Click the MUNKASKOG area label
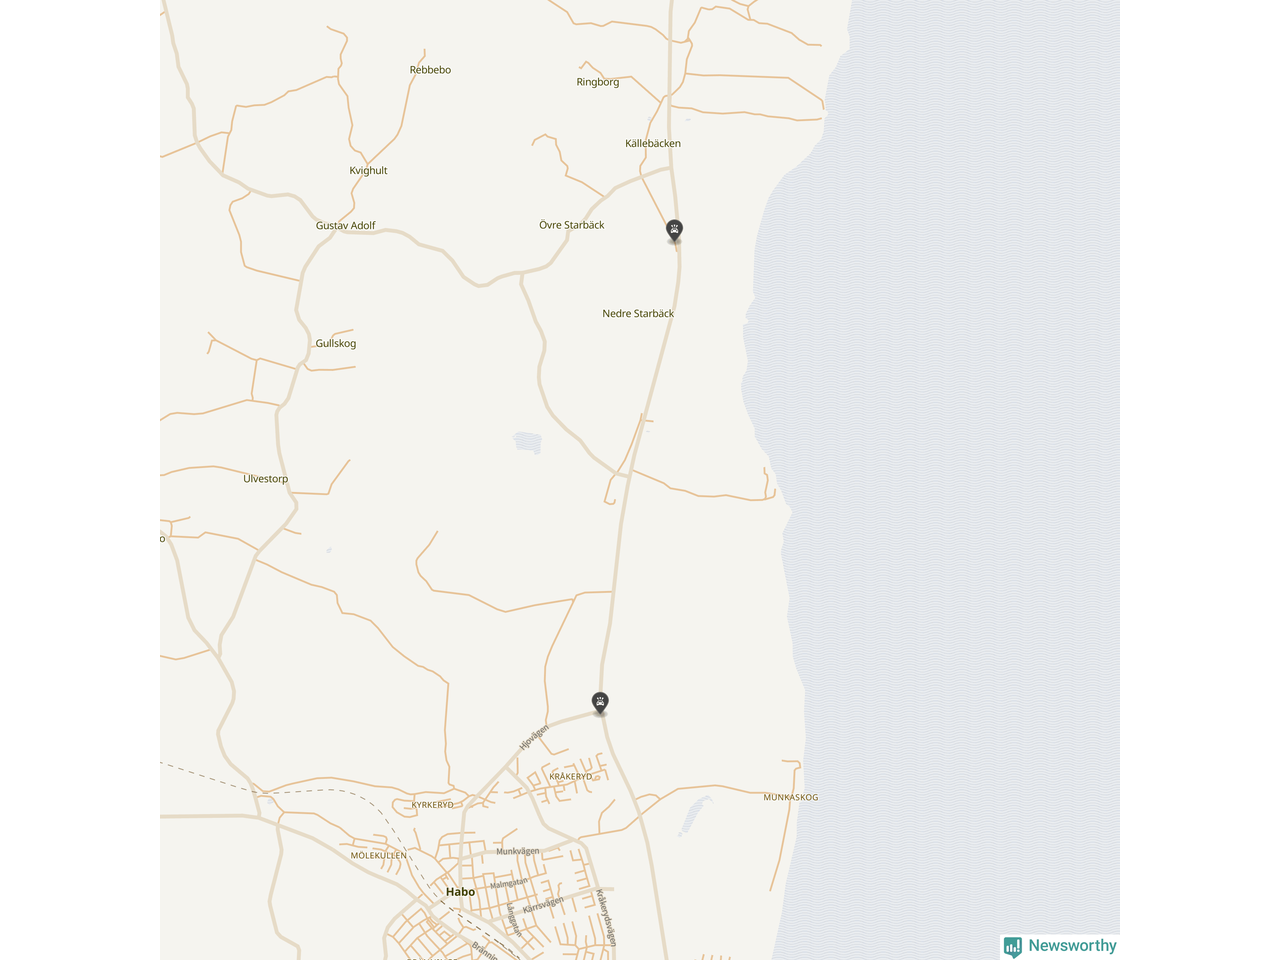This screenshot has width=1280, height=960. [x=791, y=797]
